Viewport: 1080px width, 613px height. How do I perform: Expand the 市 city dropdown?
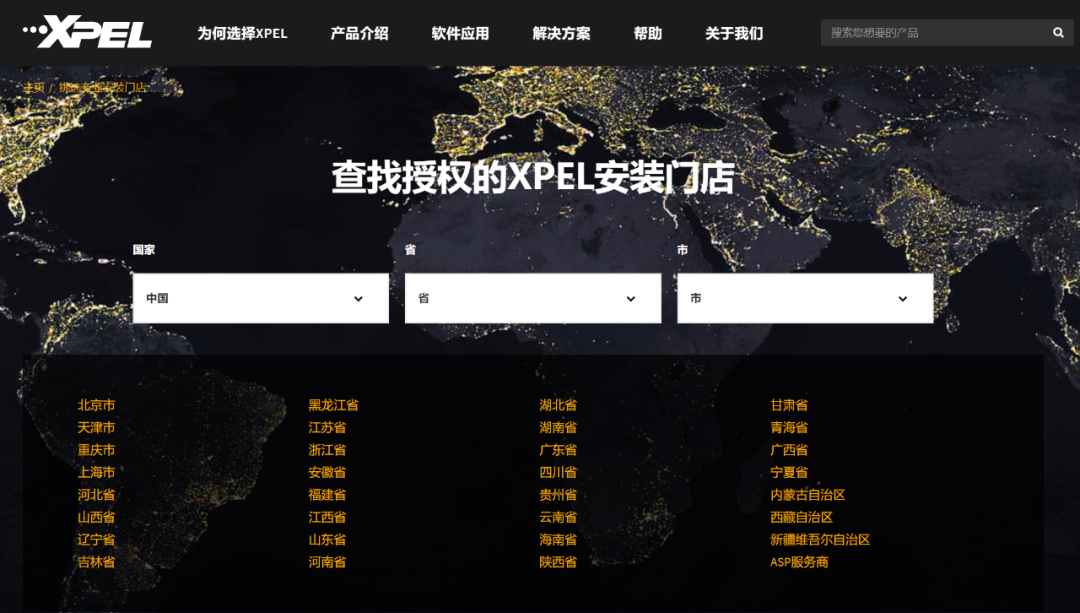(x=805, y=298)
